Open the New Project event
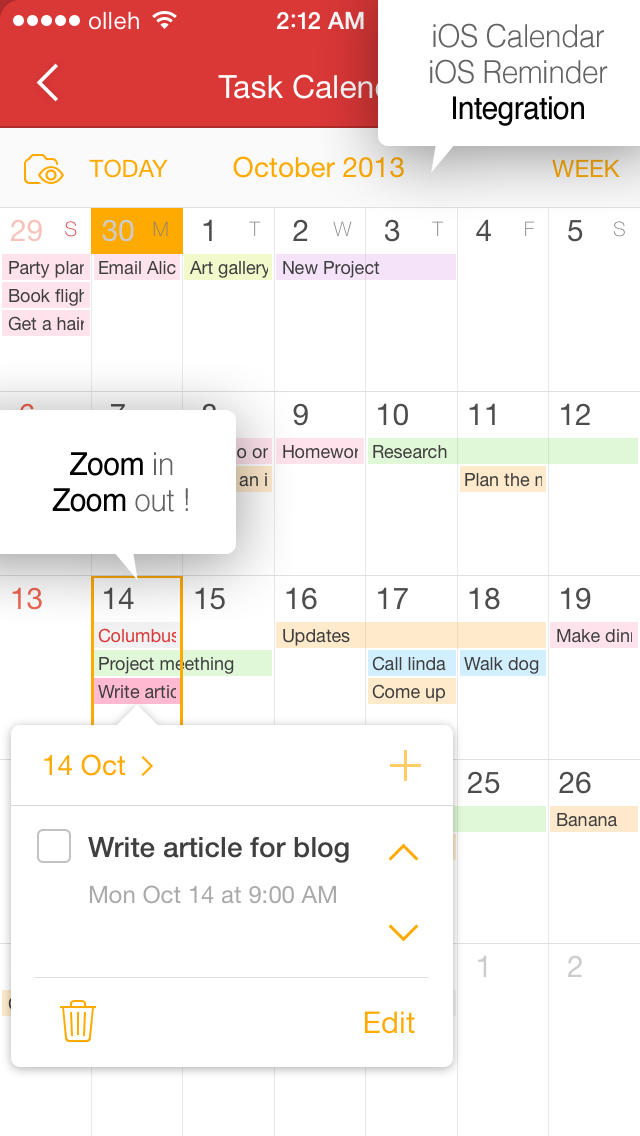Image resolution: width=640 pixels, height=1136 pixels. [x=365, y=268]
